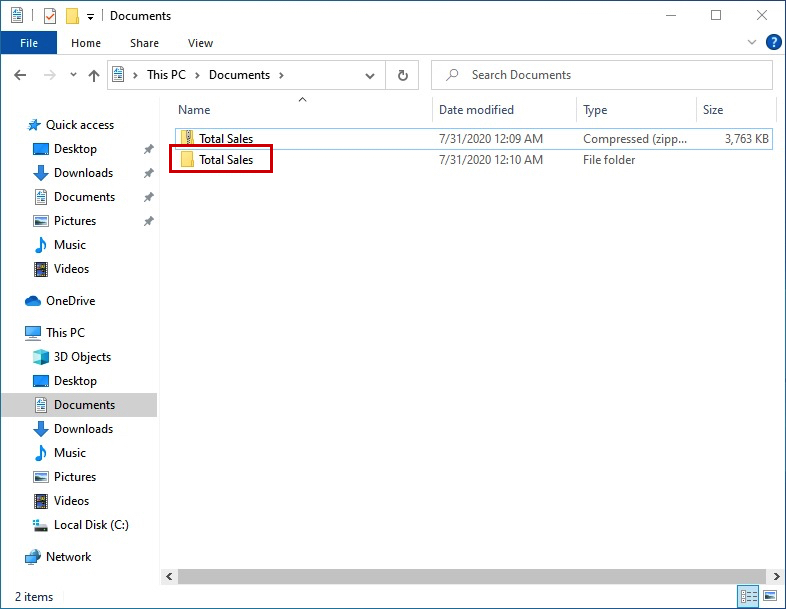Screen dimensions: 786x609
Task: Click Documents in the address breadcrumb
Action: (x=239, y=75)
